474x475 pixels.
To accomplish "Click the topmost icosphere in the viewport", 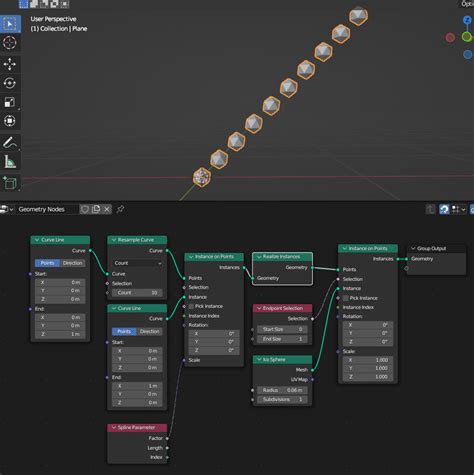I will pos(358,16).
